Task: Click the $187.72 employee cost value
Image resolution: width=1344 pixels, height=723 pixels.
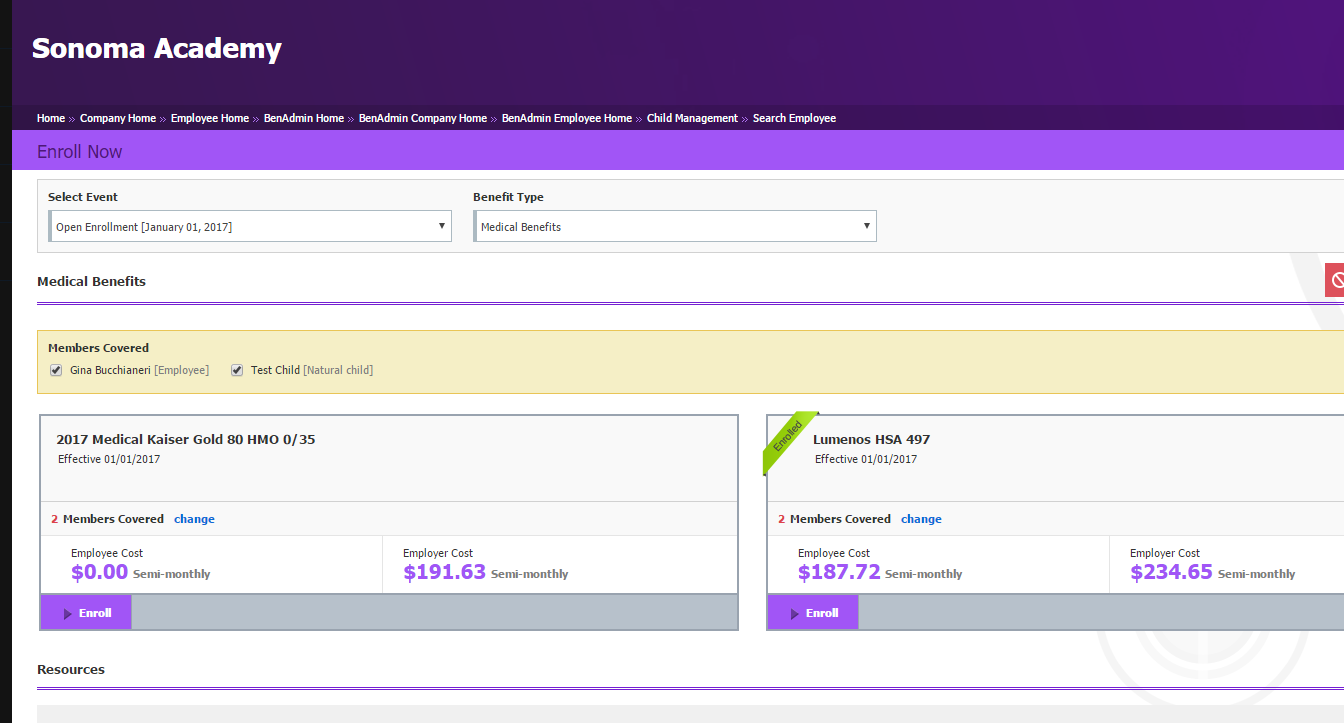Action: point(839,572)
